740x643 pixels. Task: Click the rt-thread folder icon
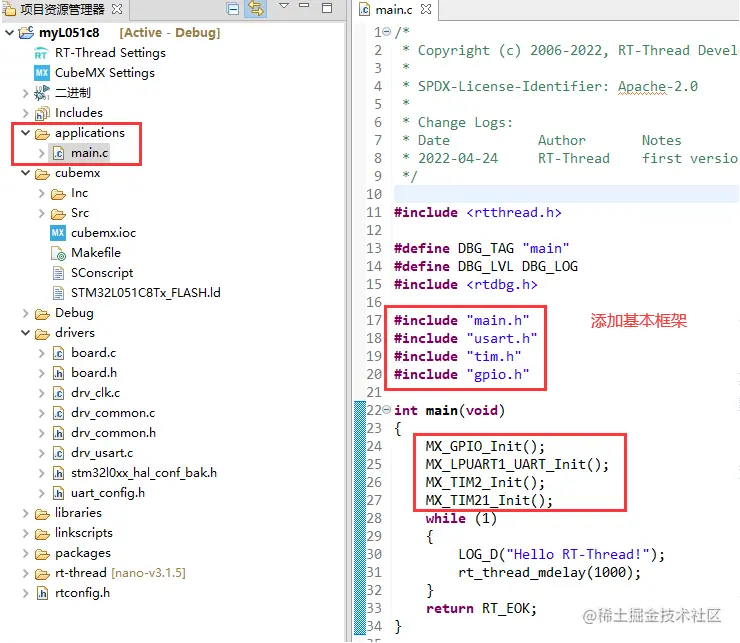[42, 574]
